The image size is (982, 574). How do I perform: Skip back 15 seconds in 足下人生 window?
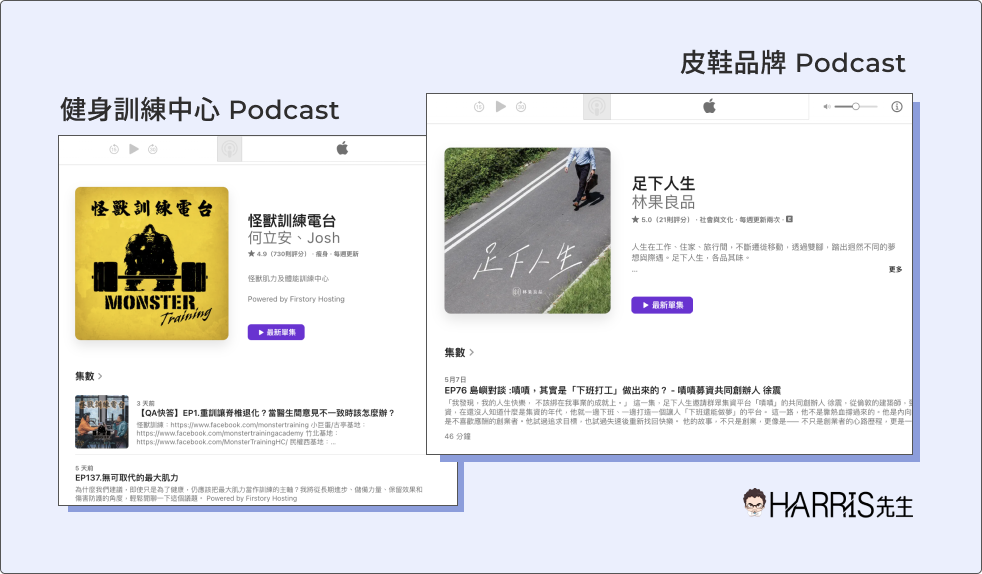pos(479,107)
